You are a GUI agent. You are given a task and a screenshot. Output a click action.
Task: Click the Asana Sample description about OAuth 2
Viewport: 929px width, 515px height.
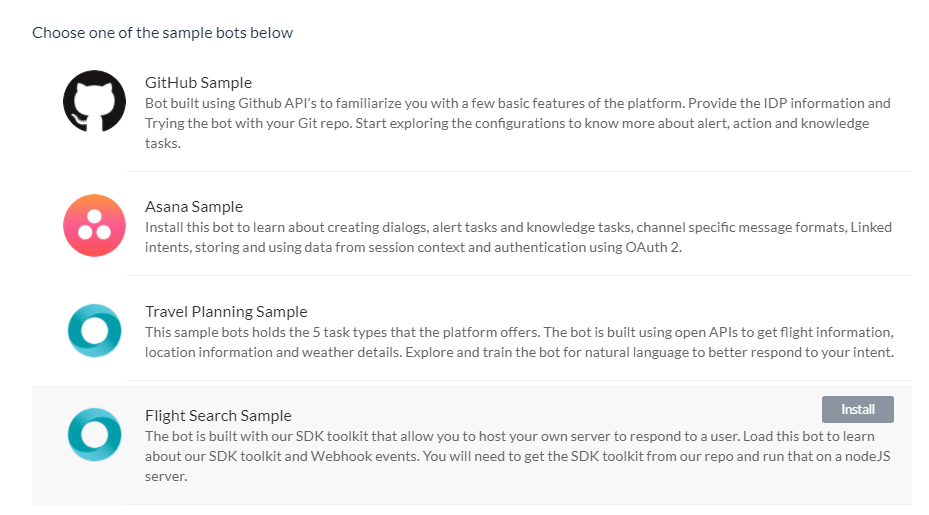click(518, 237)
